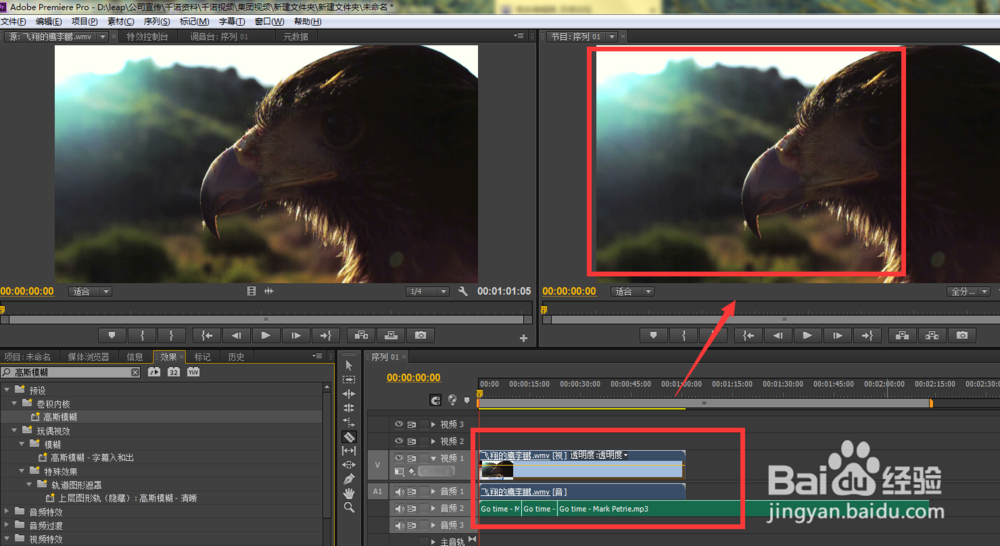This screenshot has width=1000, height=546.
Task: Switch to the 历史 tab
Action: click(236, 357)
